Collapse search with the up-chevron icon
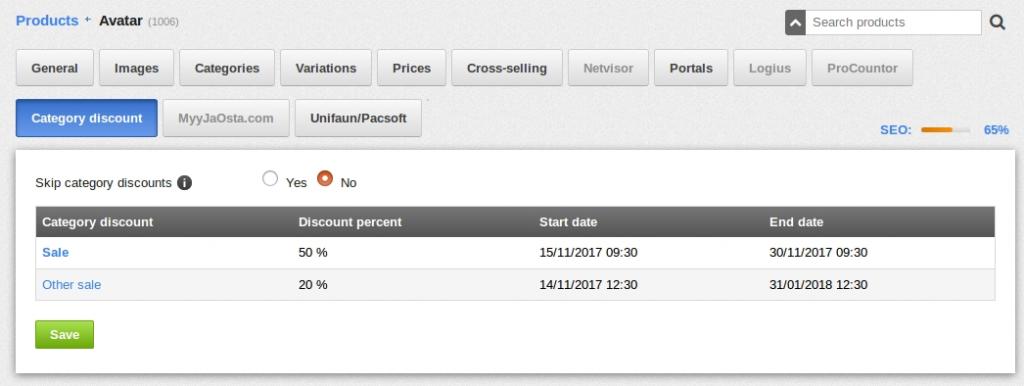Image resolution: width=1024 pixels, height=386 pixels. coord(795,23)
